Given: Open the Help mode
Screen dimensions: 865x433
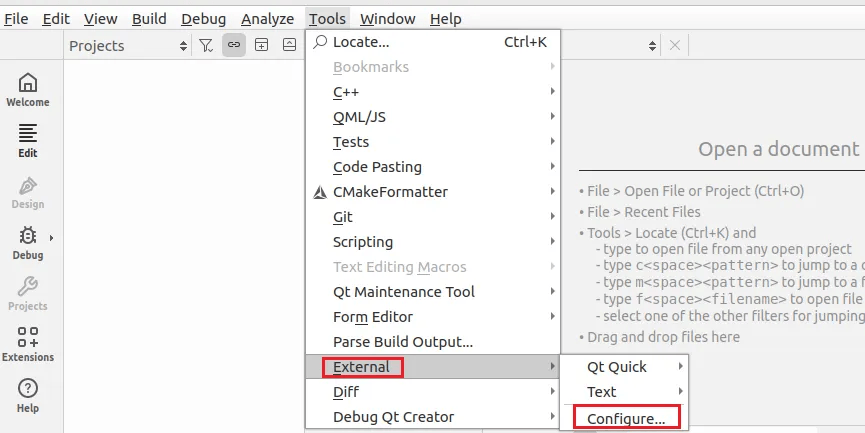Looking at the screenshot, I should 28,395.
